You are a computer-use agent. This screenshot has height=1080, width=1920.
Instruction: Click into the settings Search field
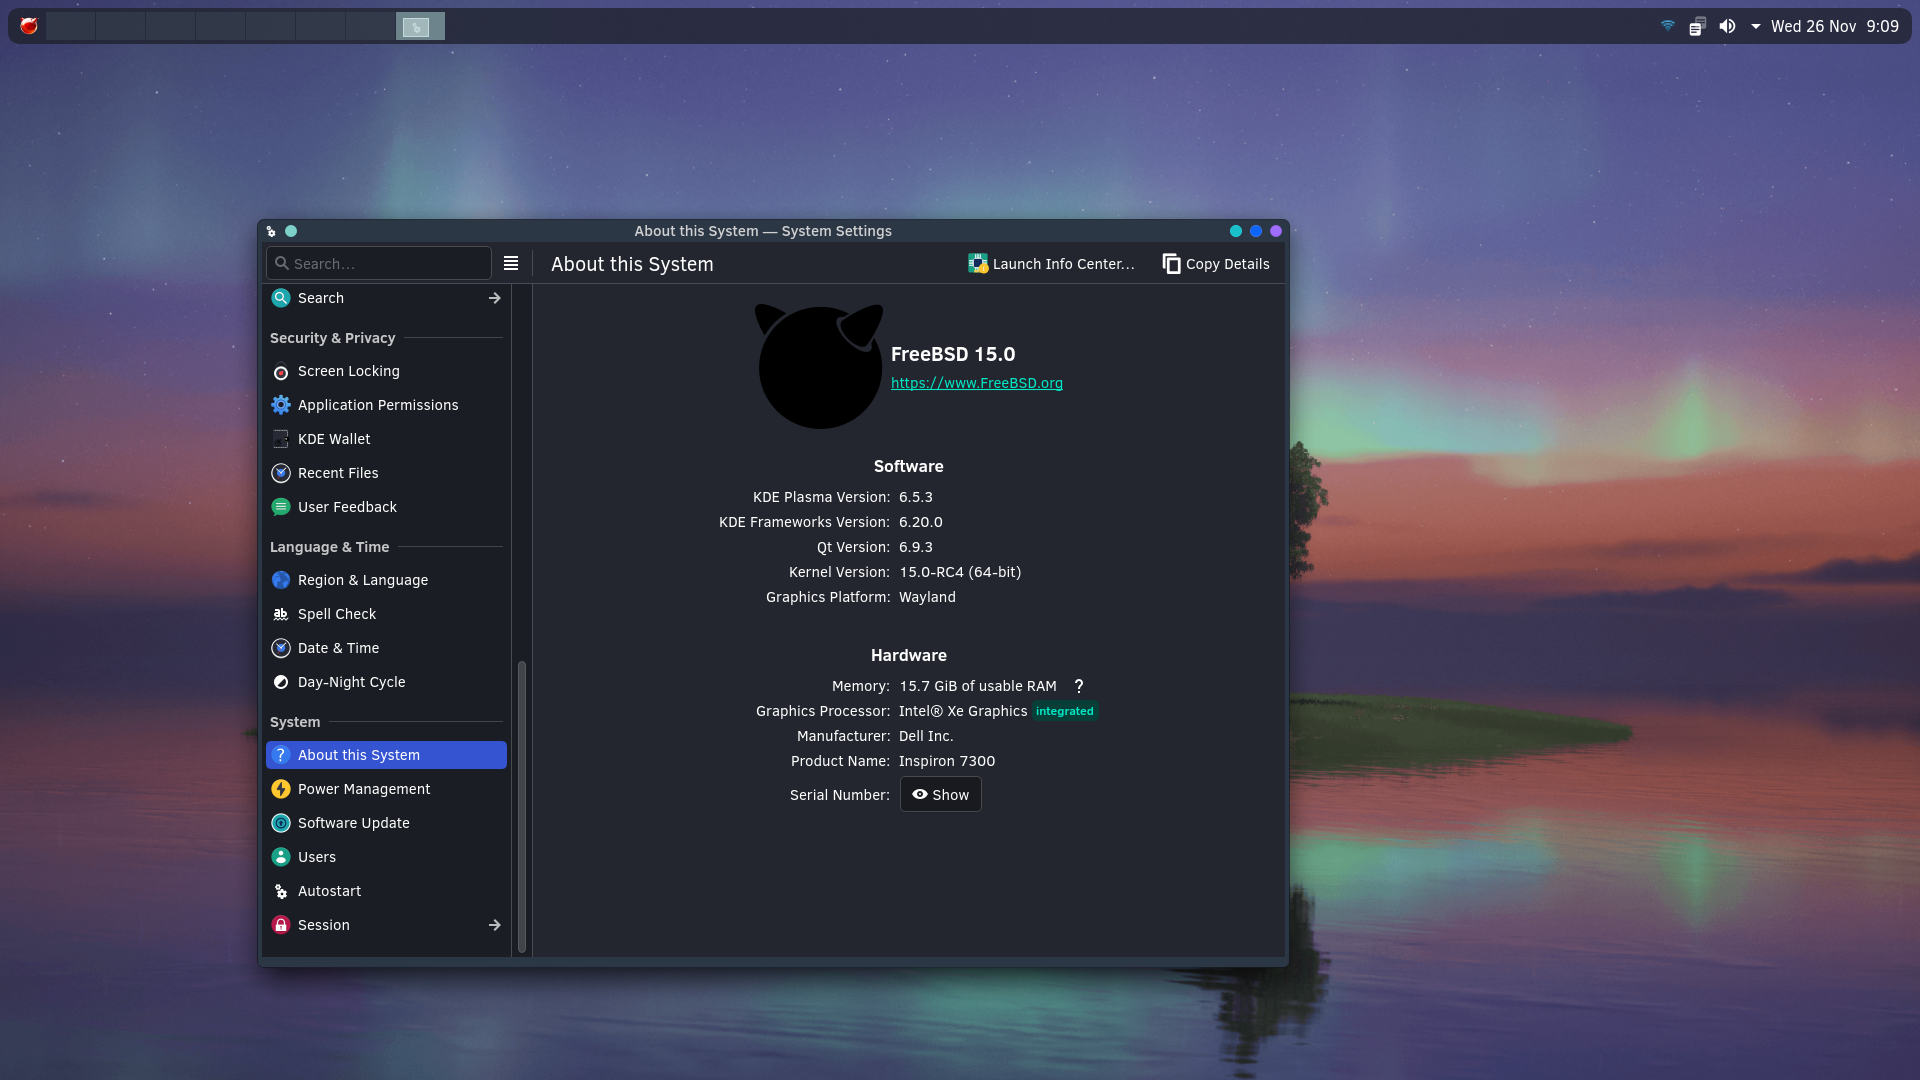point(385,264)
